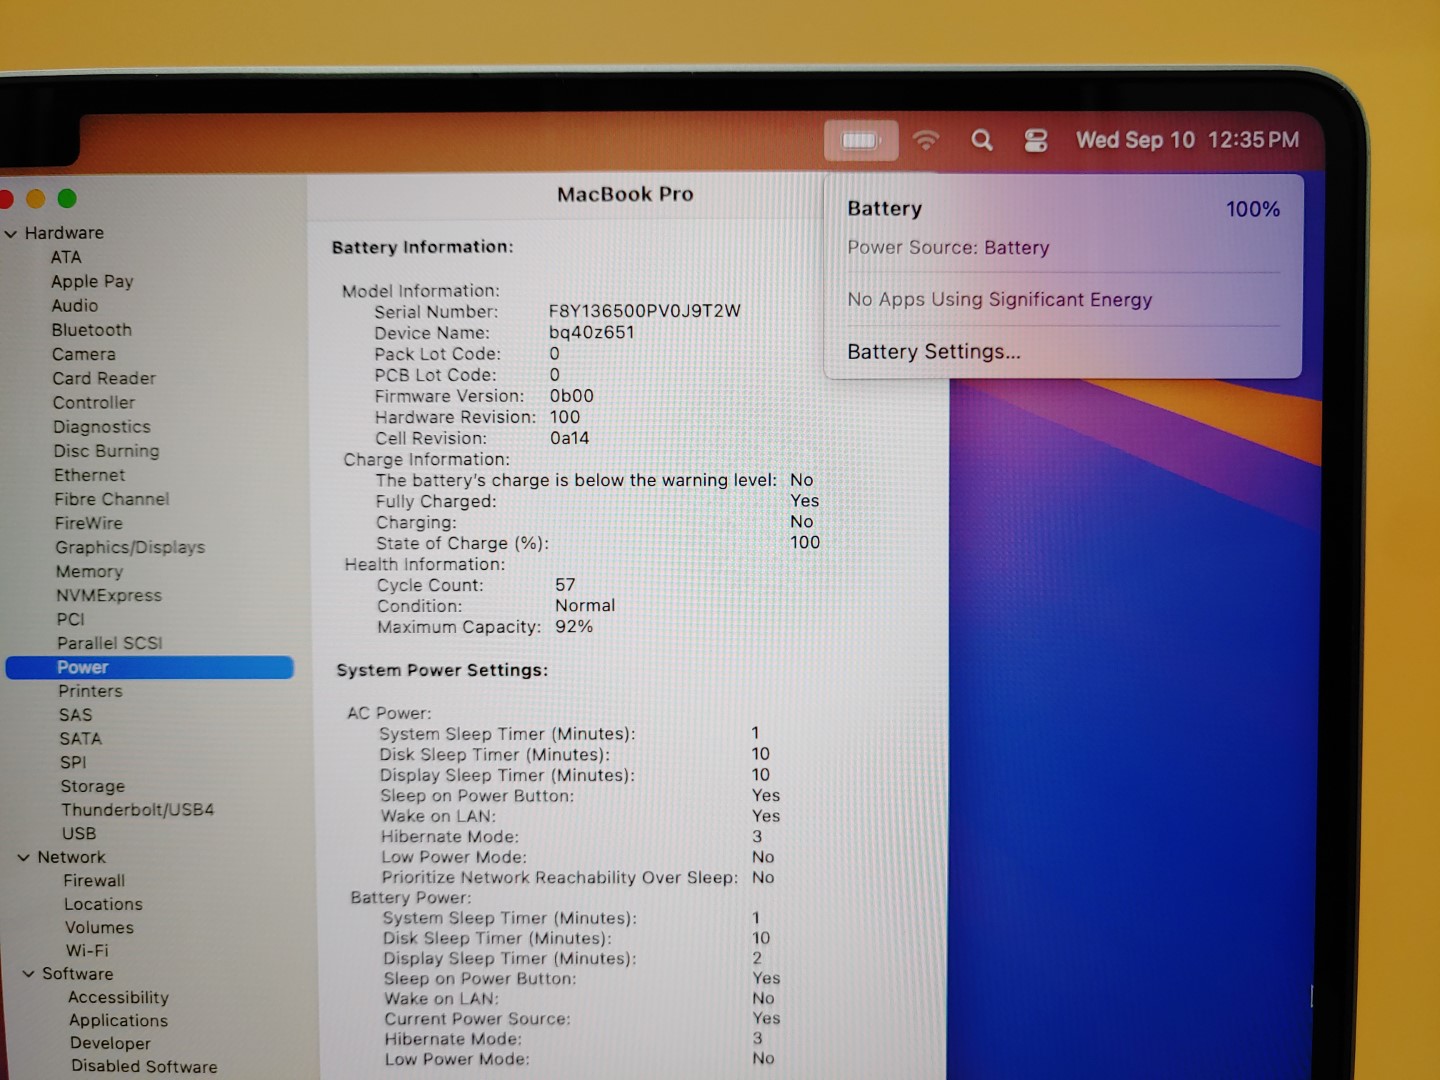Viewport: 1440px width, 1080px height.
Task: Collapse the Network section chevron
Action: 23,858
